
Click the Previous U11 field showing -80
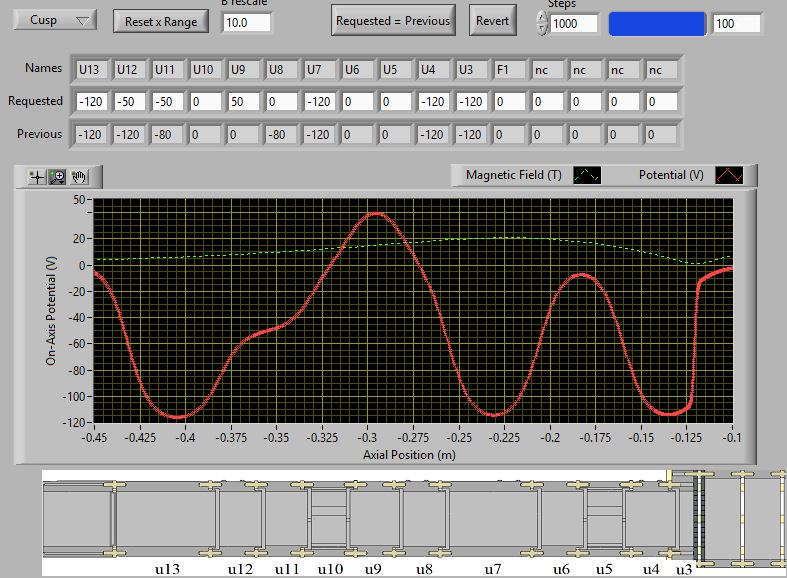pyautogui.click(x=168, y=134)
